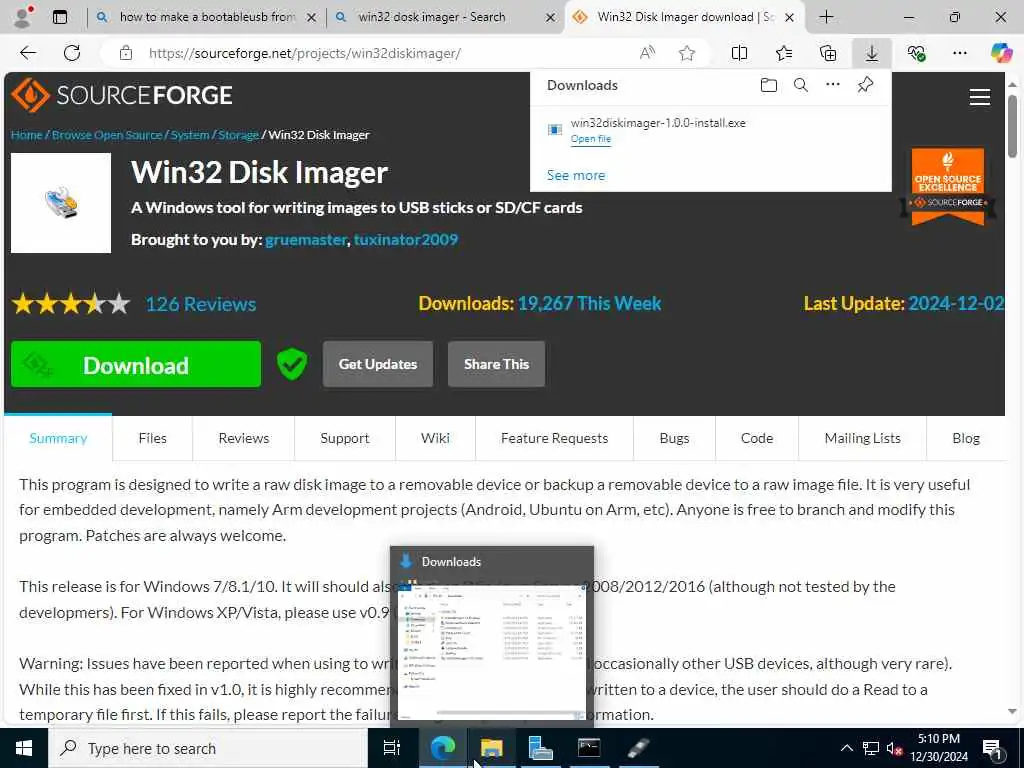Open tuxinator2009 profile link
The height and width of the screenshot is (768, 1024).
click(x=406, y=240)
